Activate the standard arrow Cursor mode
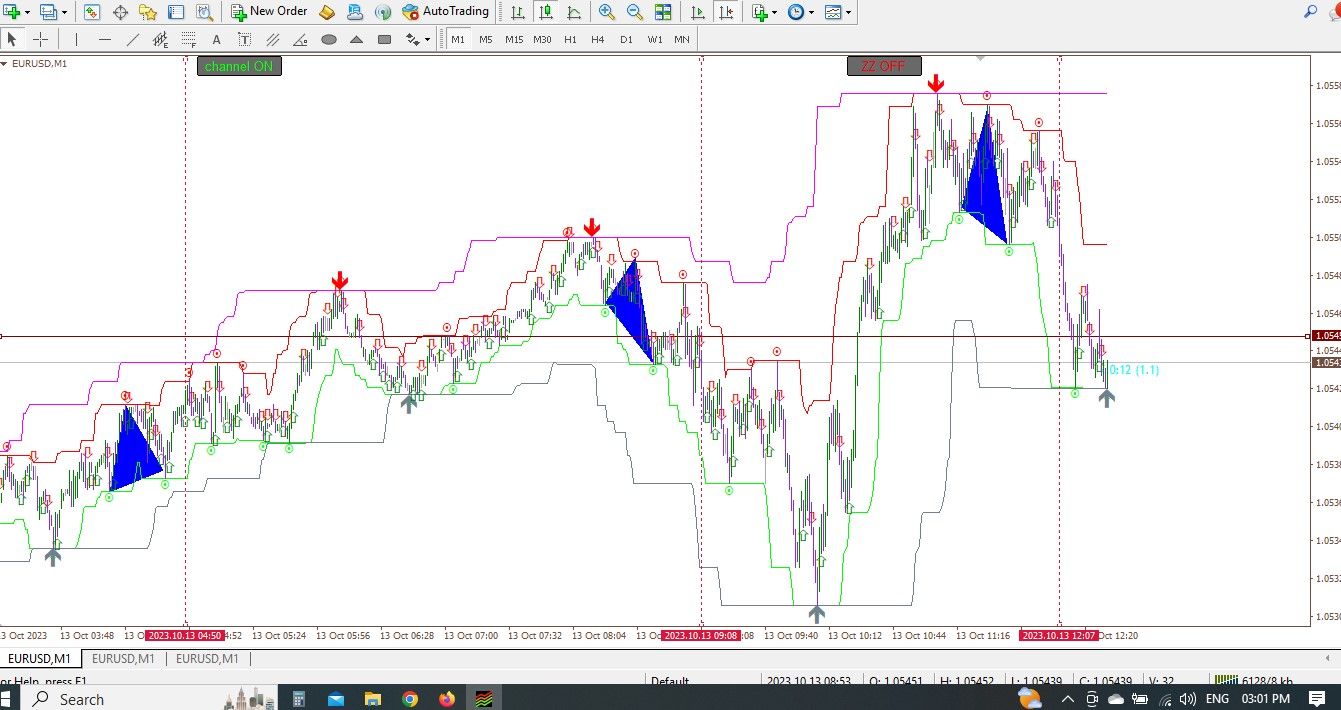 12,39
